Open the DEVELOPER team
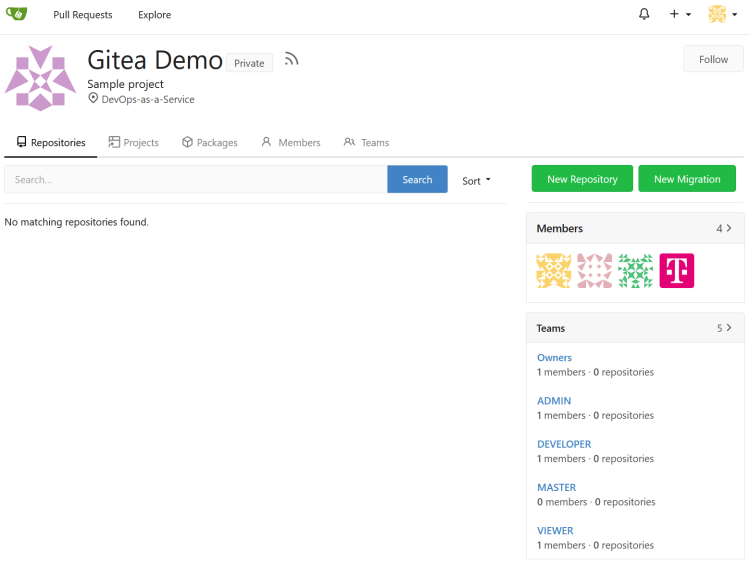 pos(564,444)
